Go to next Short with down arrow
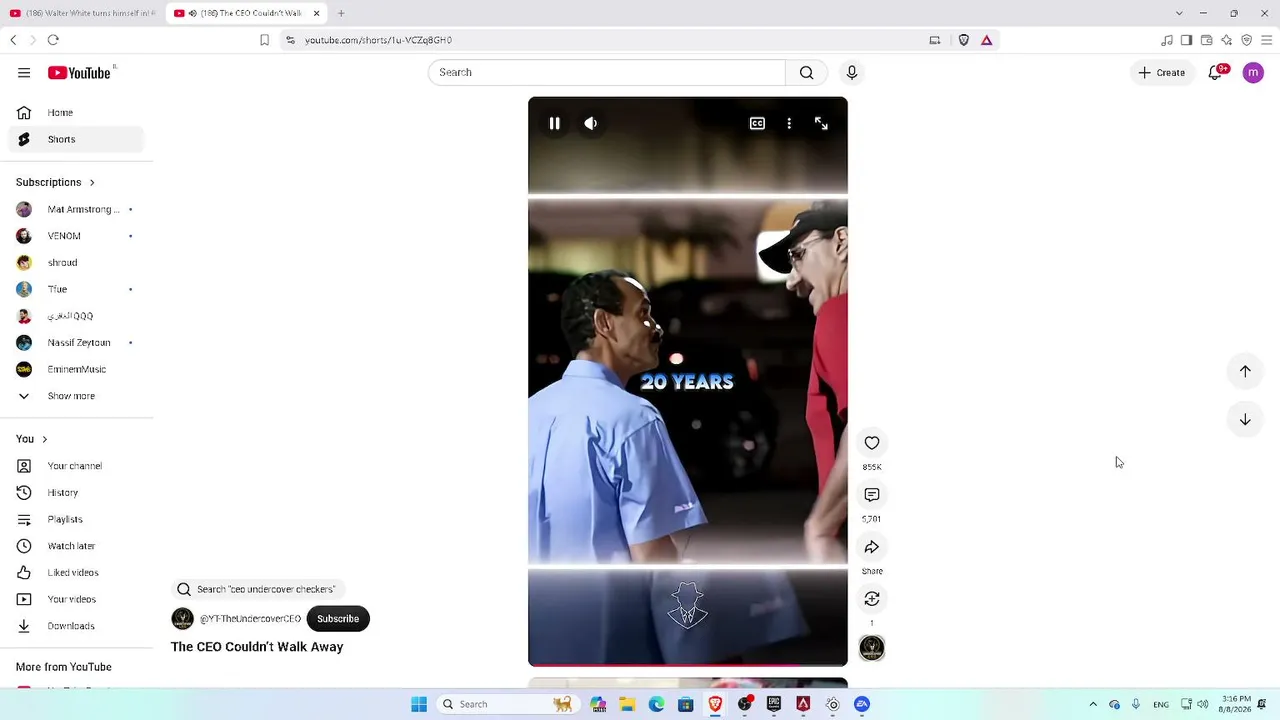This screenshot has height=720, width=1280. (1245, 420)
